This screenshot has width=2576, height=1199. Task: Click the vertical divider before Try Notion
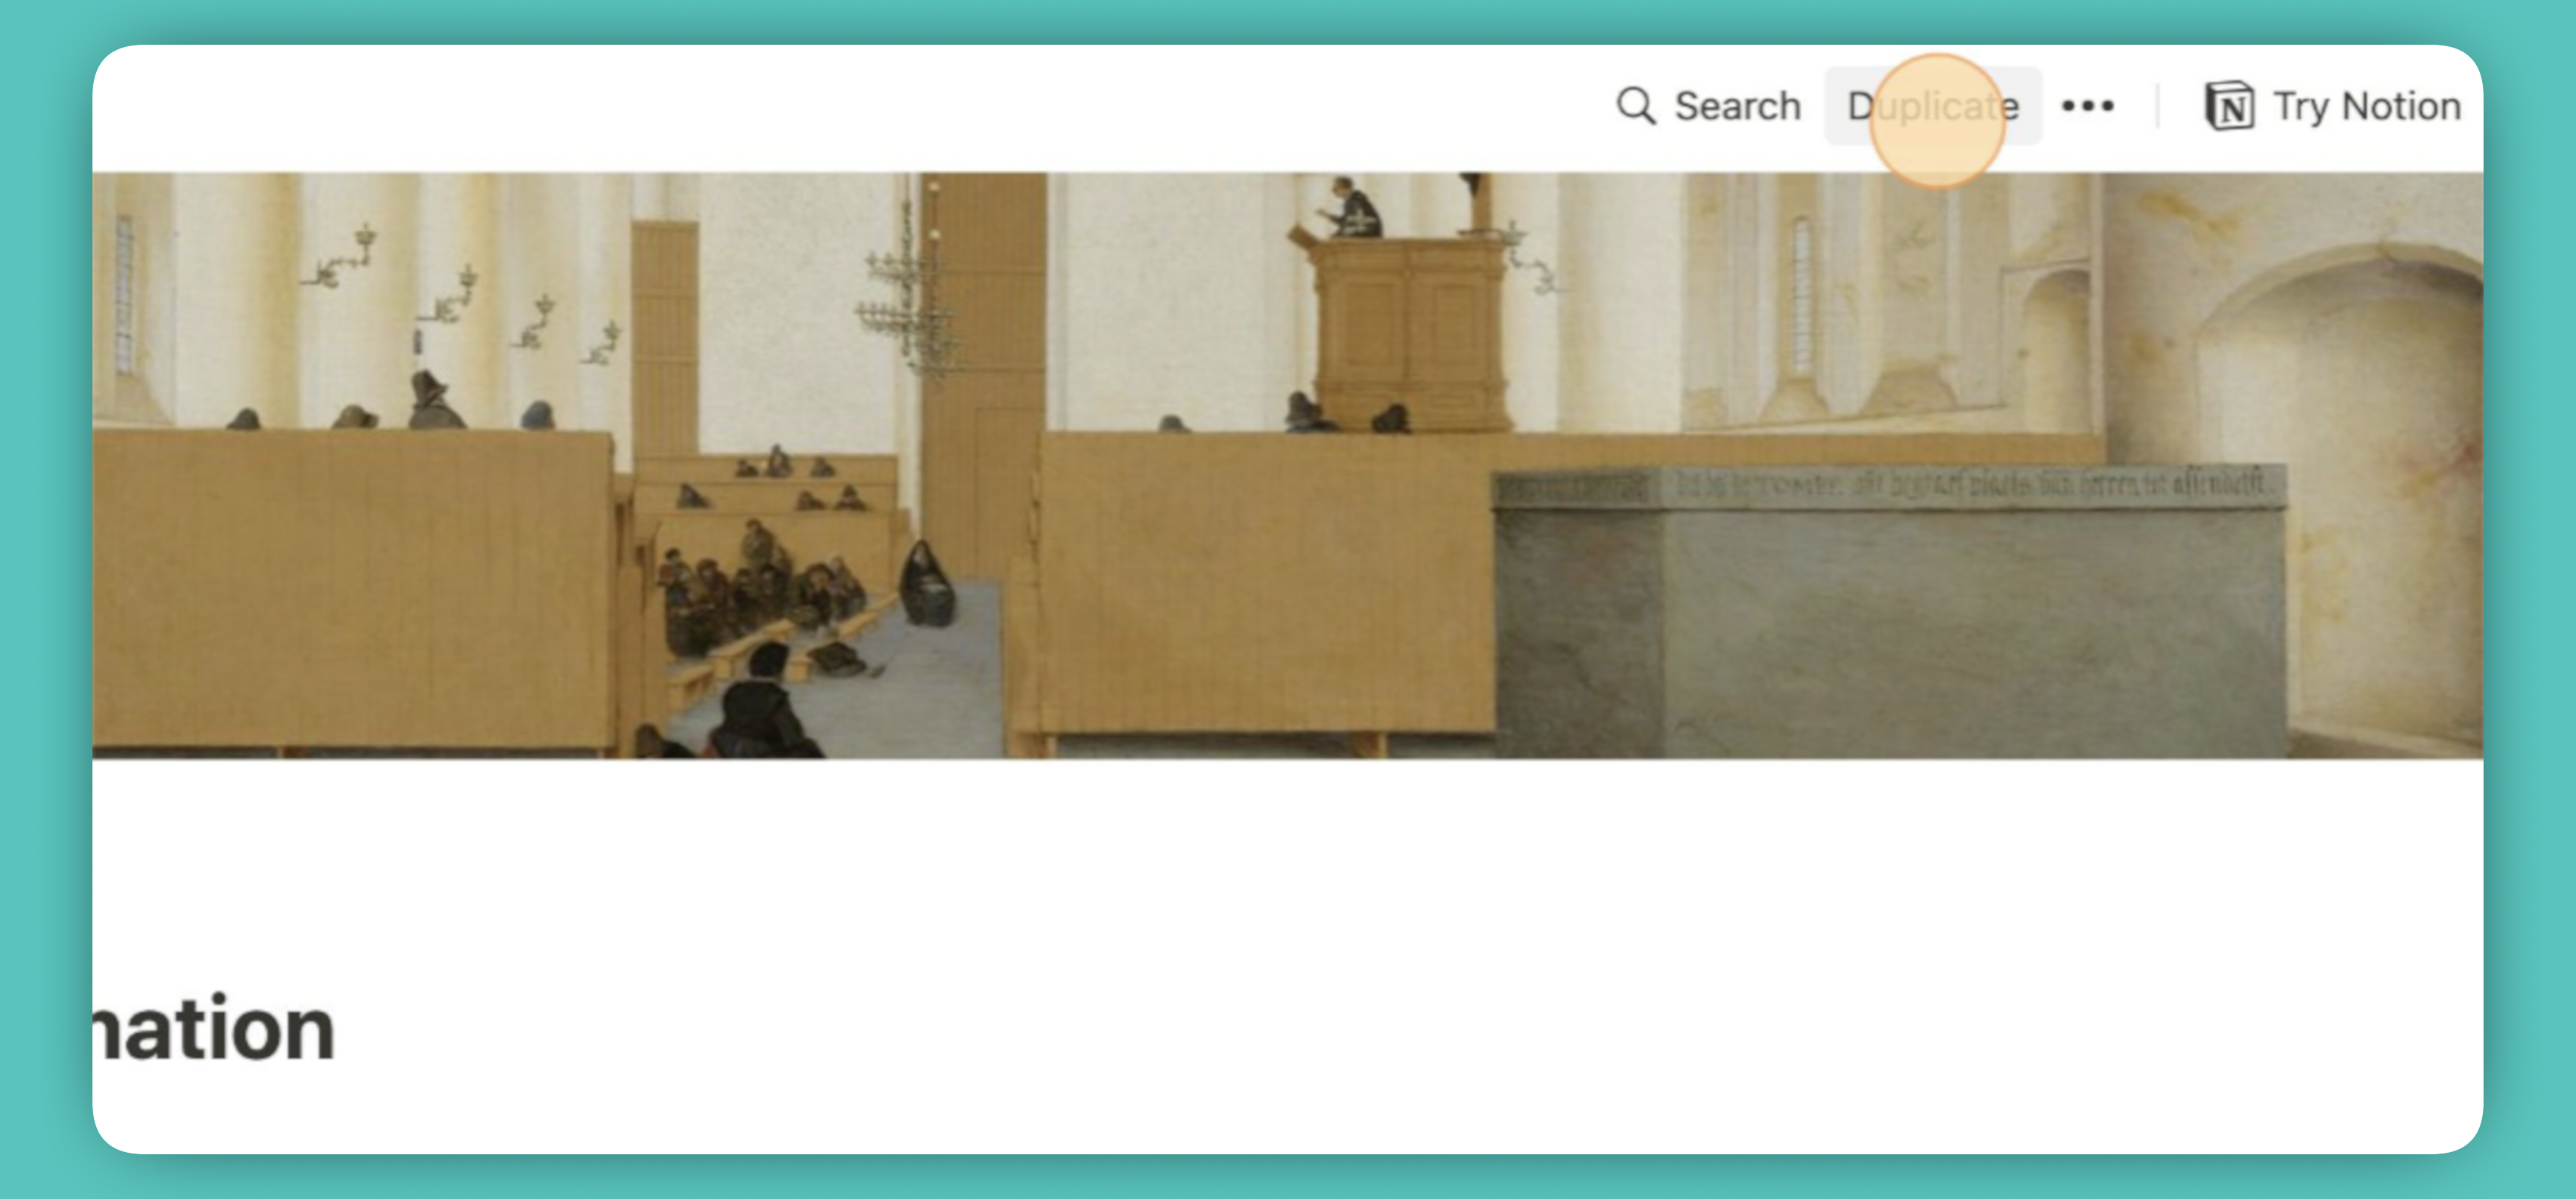2159,105
